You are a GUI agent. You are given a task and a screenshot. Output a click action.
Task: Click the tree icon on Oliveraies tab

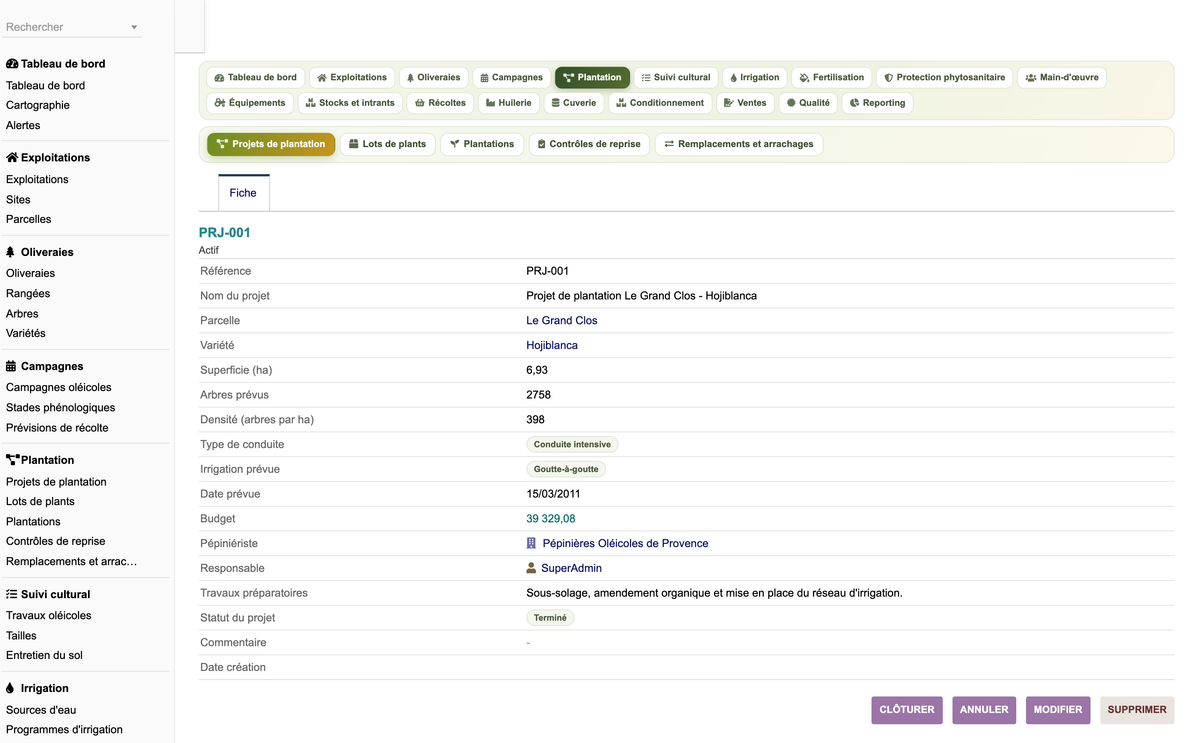pos(411,78)
